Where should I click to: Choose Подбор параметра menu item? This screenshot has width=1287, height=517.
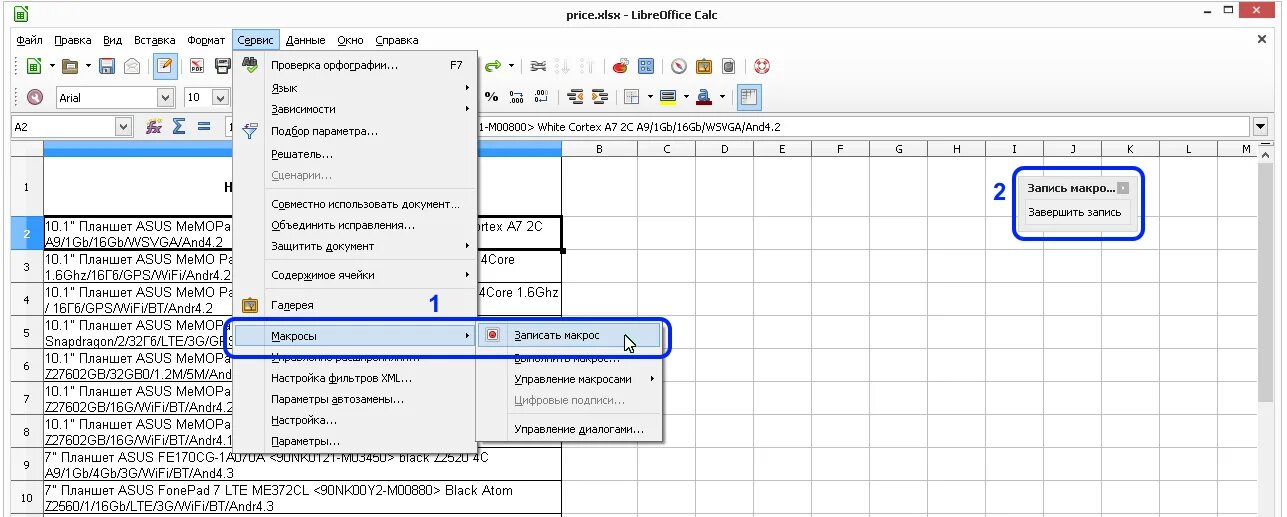[x=355, y=131]
